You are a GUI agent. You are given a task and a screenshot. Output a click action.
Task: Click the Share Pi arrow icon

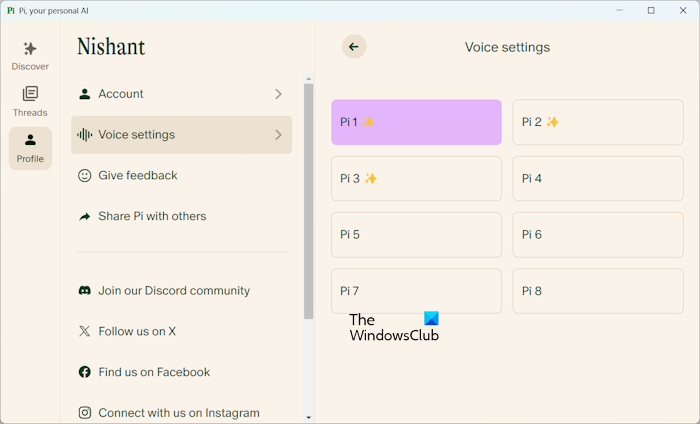[85, 216]
